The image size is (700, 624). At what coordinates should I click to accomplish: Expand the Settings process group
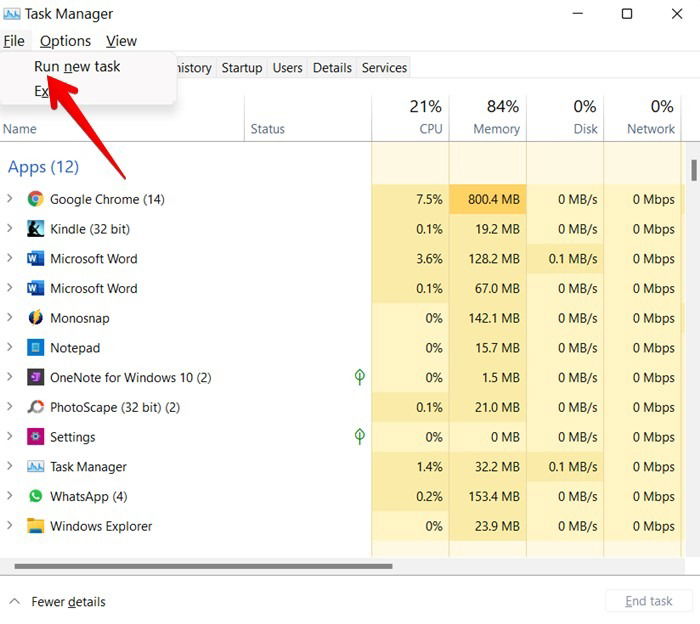(x=9, y=436)
